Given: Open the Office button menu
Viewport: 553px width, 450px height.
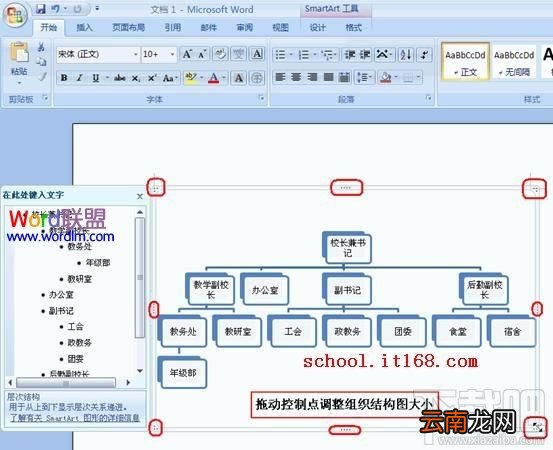Looking at the screenshot, I should point(15,15).
